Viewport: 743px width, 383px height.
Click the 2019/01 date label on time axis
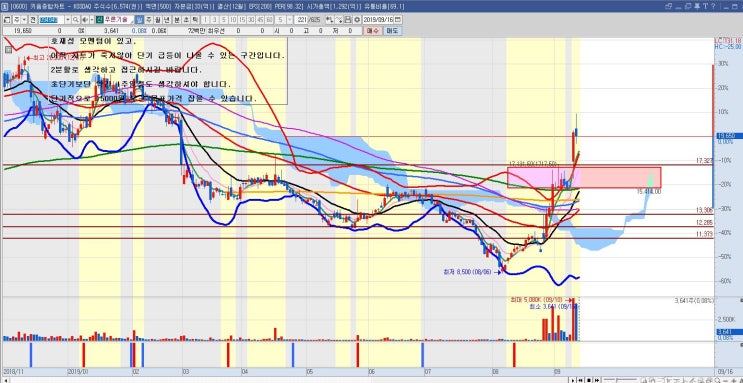(77, 371)
